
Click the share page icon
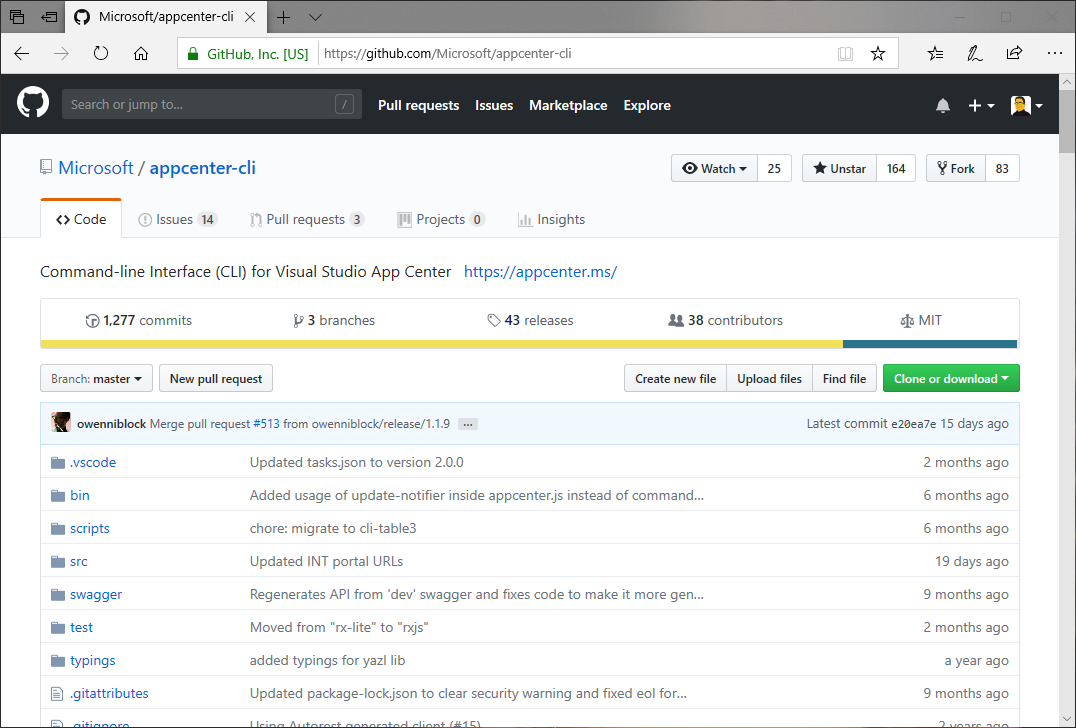coord(1014,54)
